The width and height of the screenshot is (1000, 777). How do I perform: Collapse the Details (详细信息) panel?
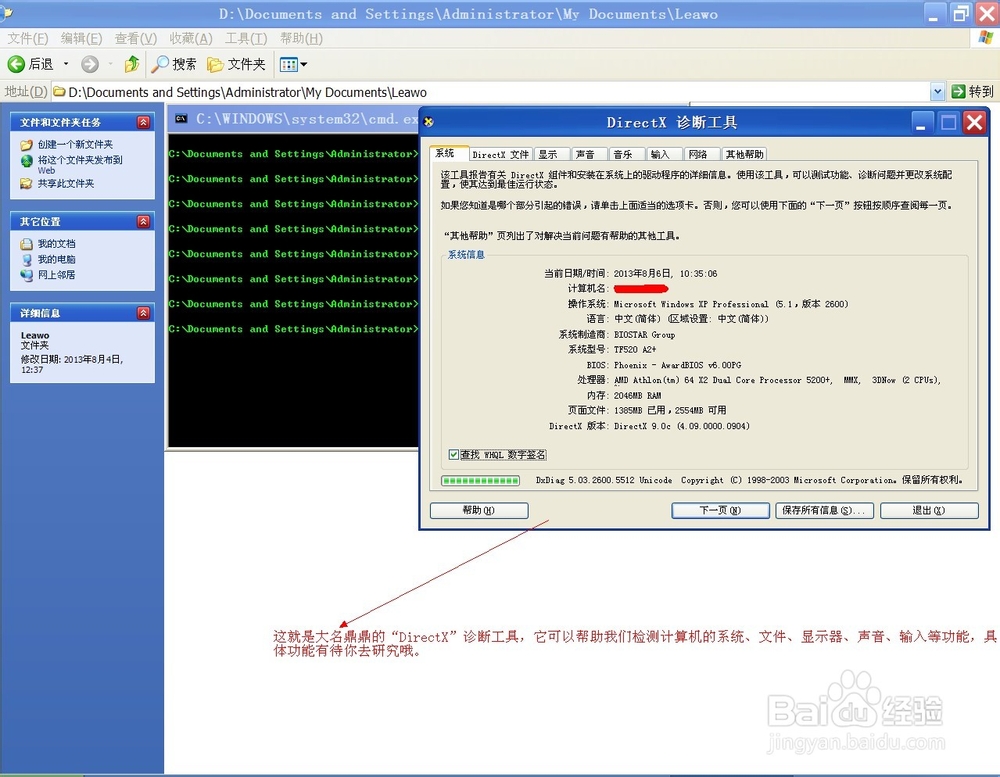[x=143, y=313]
